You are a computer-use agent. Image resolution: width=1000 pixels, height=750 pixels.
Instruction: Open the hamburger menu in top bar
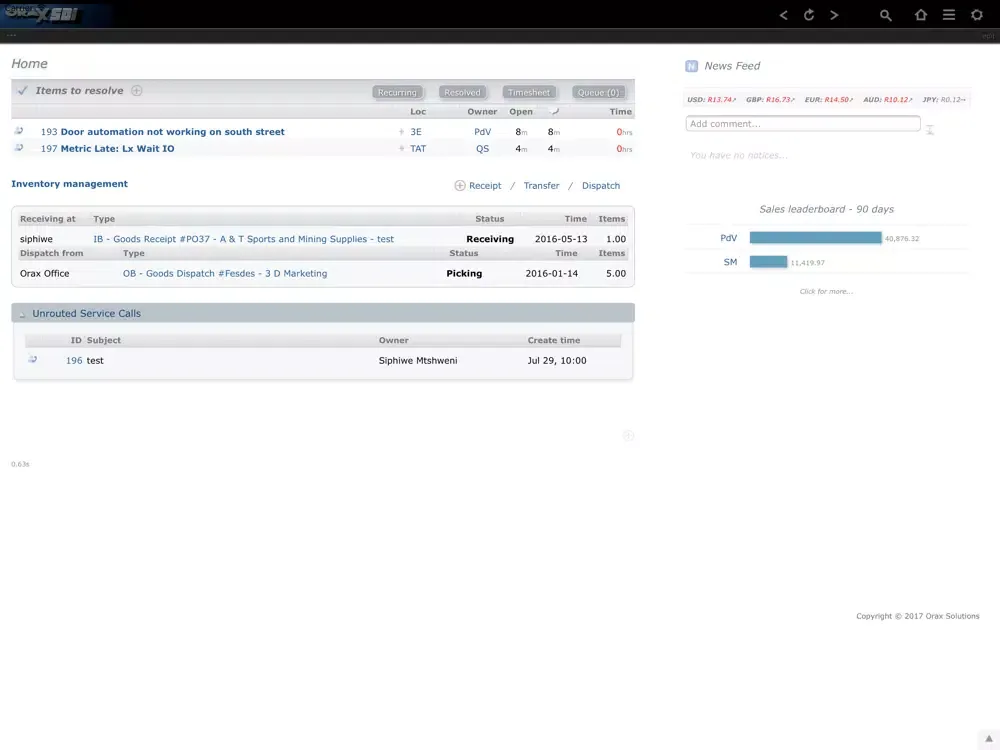(949, 15)
